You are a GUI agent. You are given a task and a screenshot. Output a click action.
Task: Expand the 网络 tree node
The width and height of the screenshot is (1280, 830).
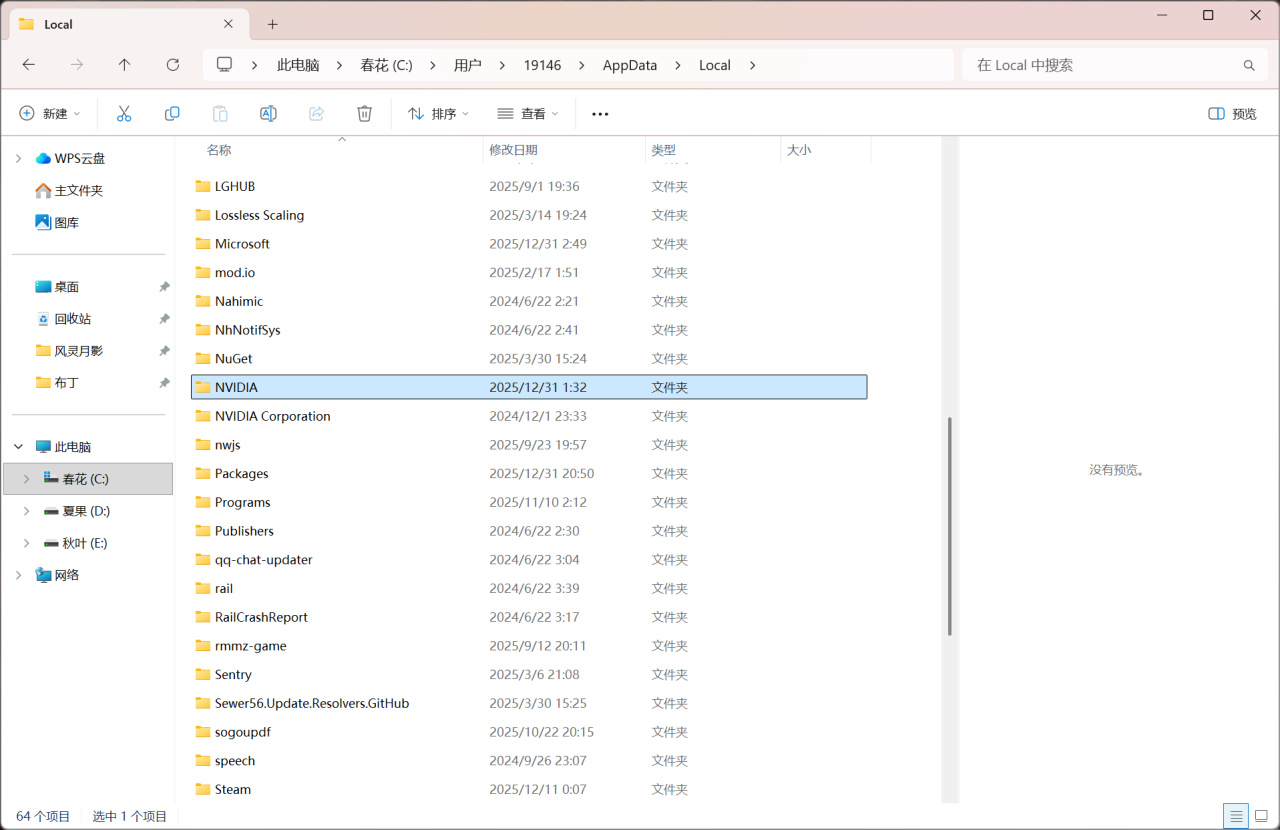coord(18,575)
